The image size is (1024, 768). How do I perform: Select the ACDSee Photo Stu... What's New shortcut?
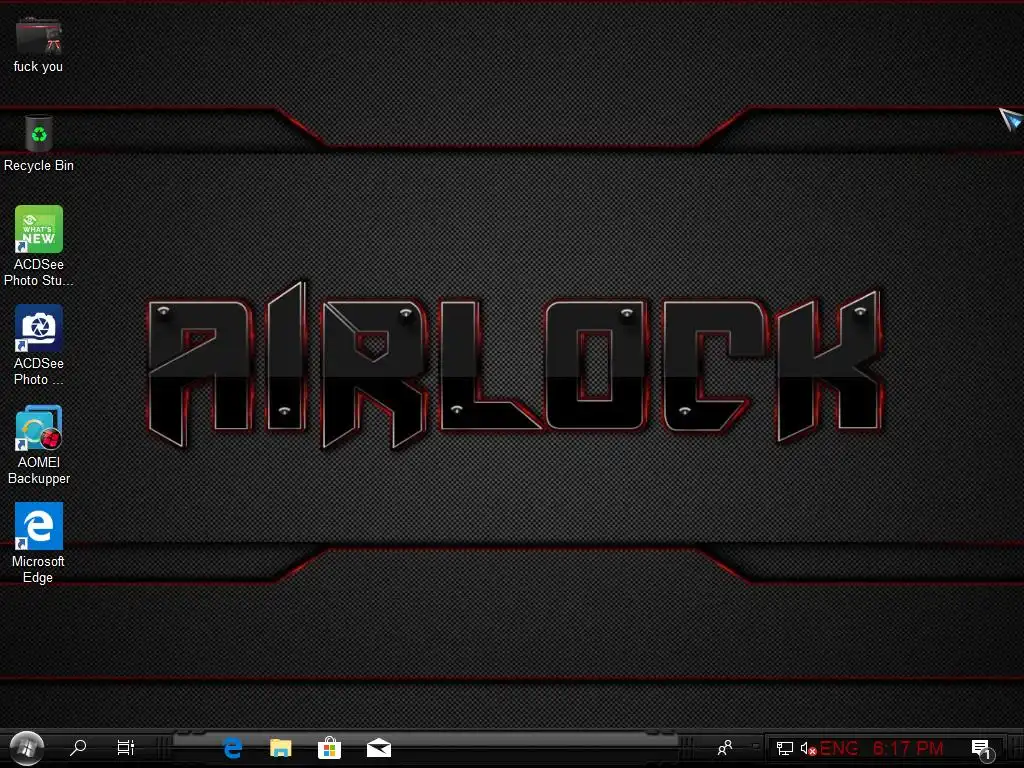click(39, 229)
